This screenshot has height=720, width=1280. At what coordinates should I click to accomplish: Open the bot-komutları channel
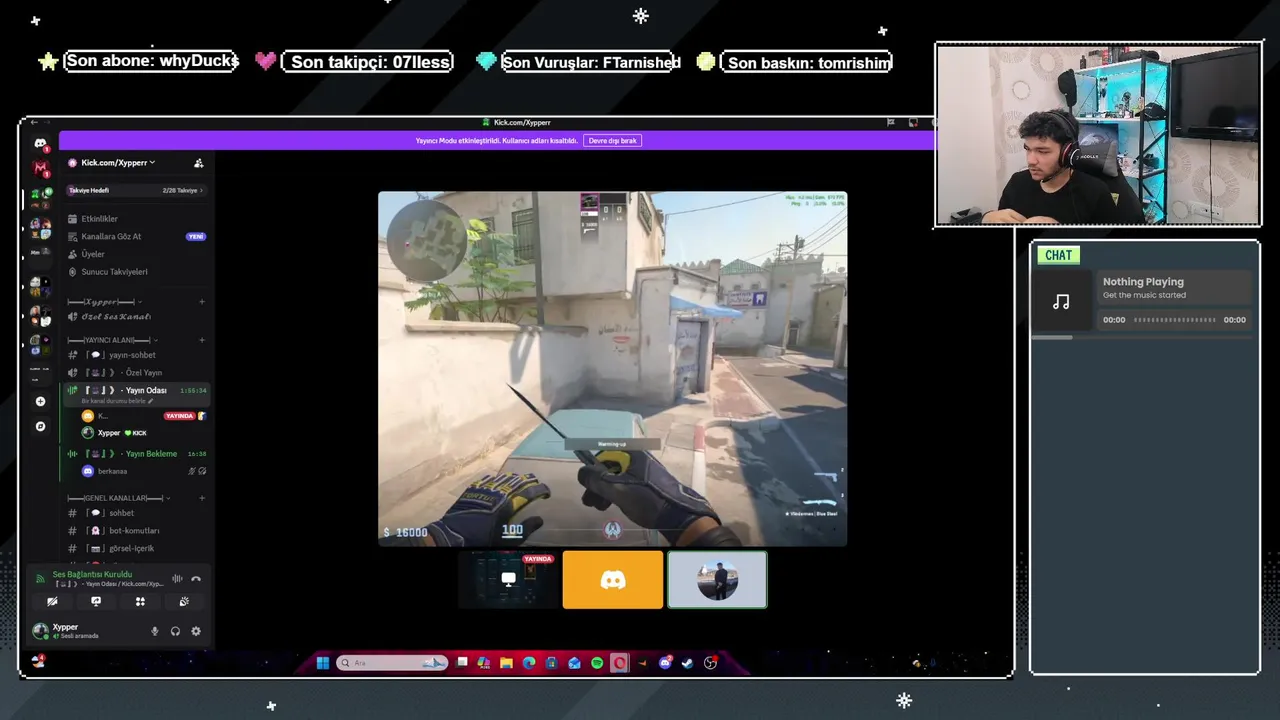pos(136,531)
